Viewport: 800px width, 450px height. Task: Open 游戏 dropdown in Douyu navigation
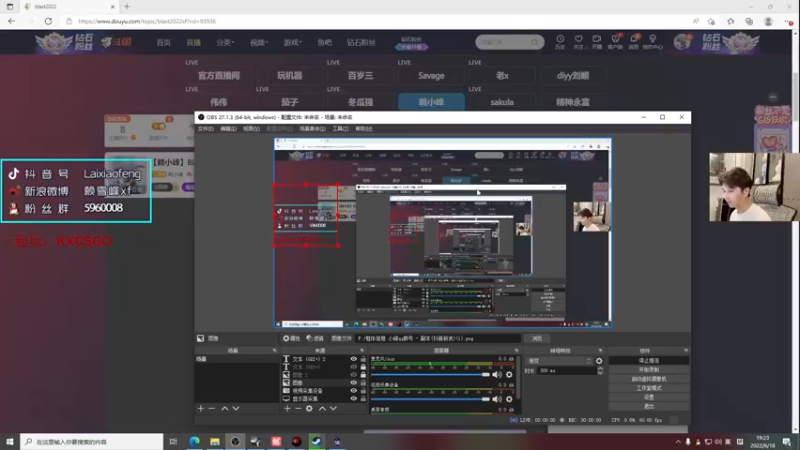[292, 42]
